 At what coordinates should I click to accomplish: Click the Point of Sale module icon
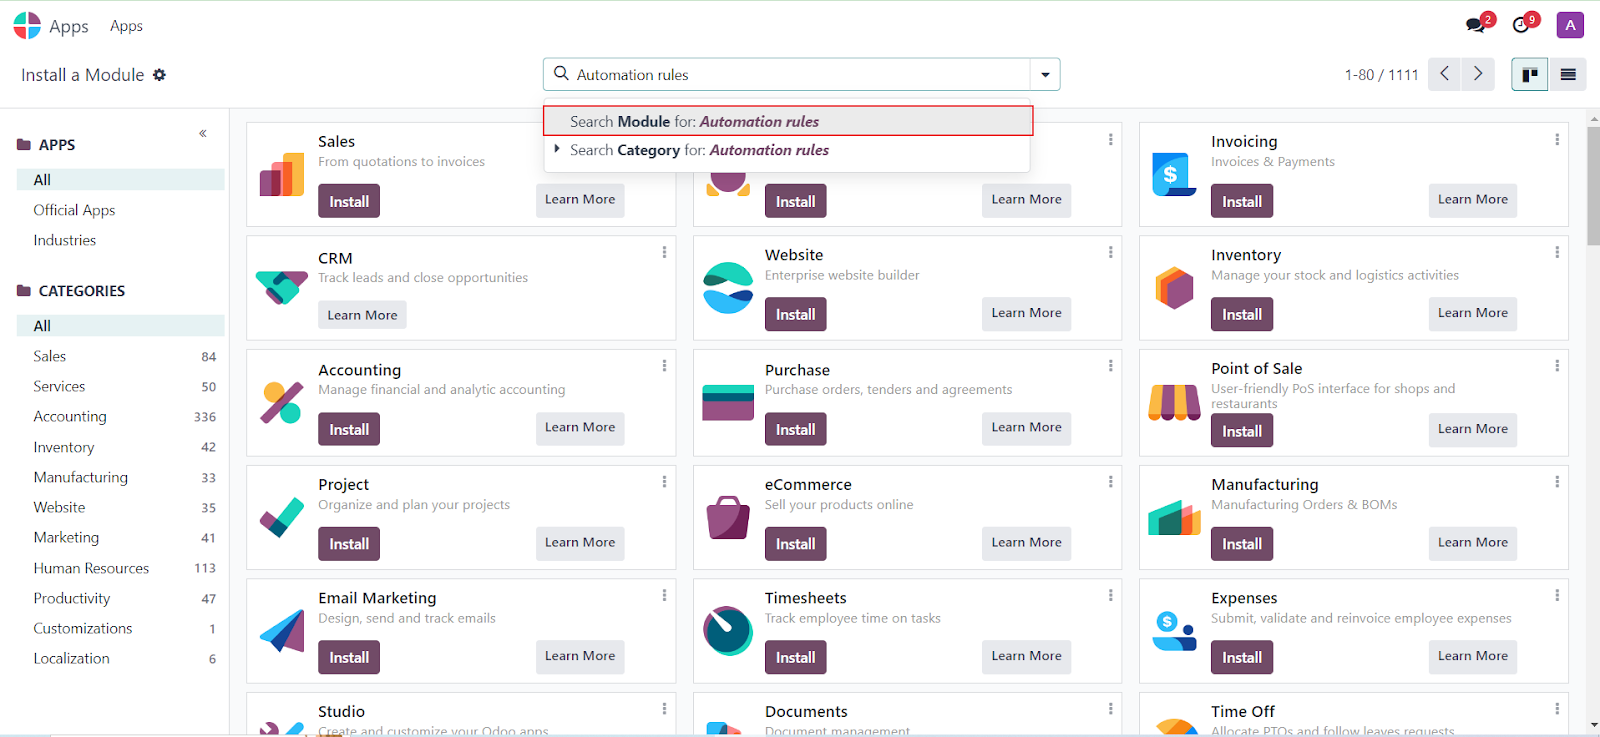tap(1174, 402)
